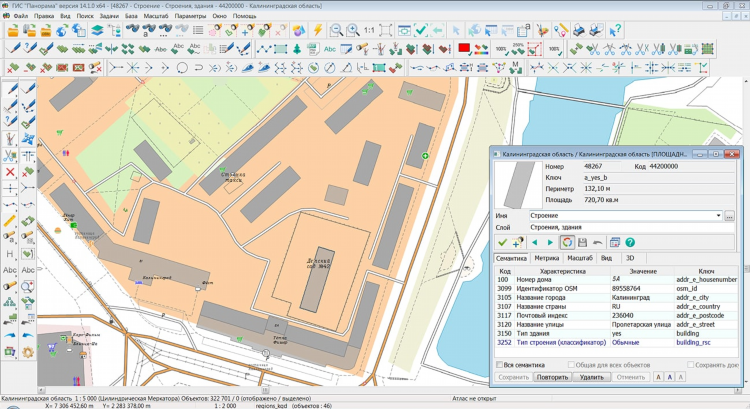The height and width of the screenshot is (409, 750).
Task: Select the 'Идентификатор OSM' row
Action: (x=617, y=288)
